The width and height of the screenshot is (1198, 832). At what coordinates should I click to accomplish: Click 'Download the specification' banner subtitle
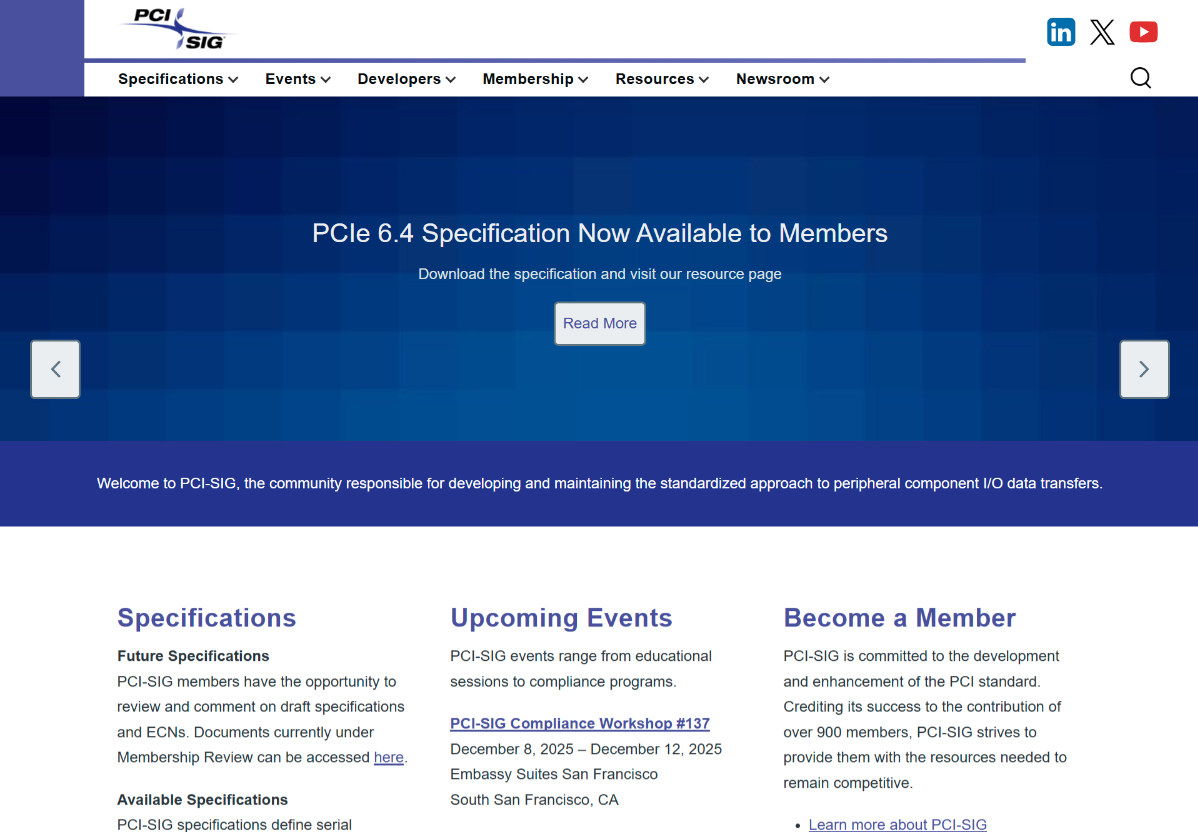(600, 274)
